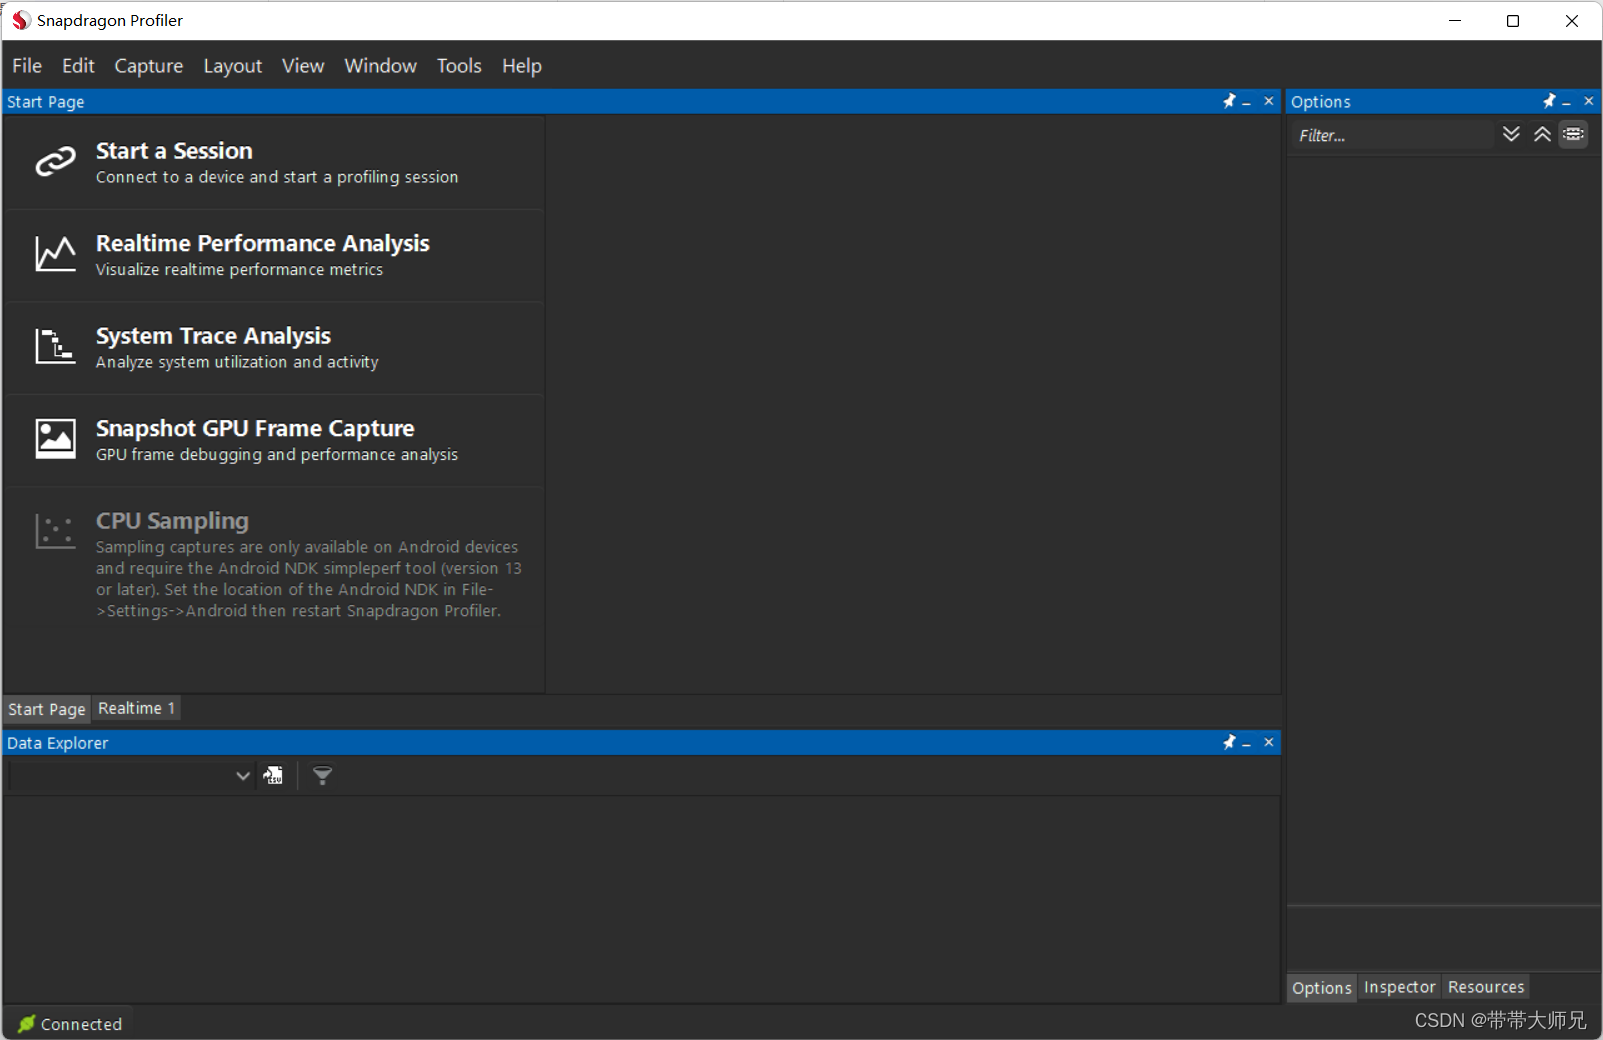
Task: Minimize the Data Explorer panel
Action: tap(1246, 743)
